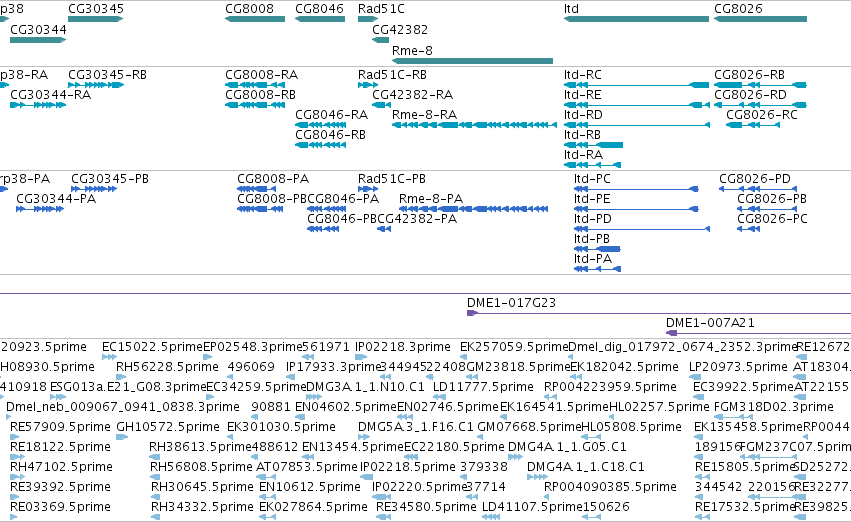
Task: Select transcript CG30345-RB exon model
Action: coord(96,85)
